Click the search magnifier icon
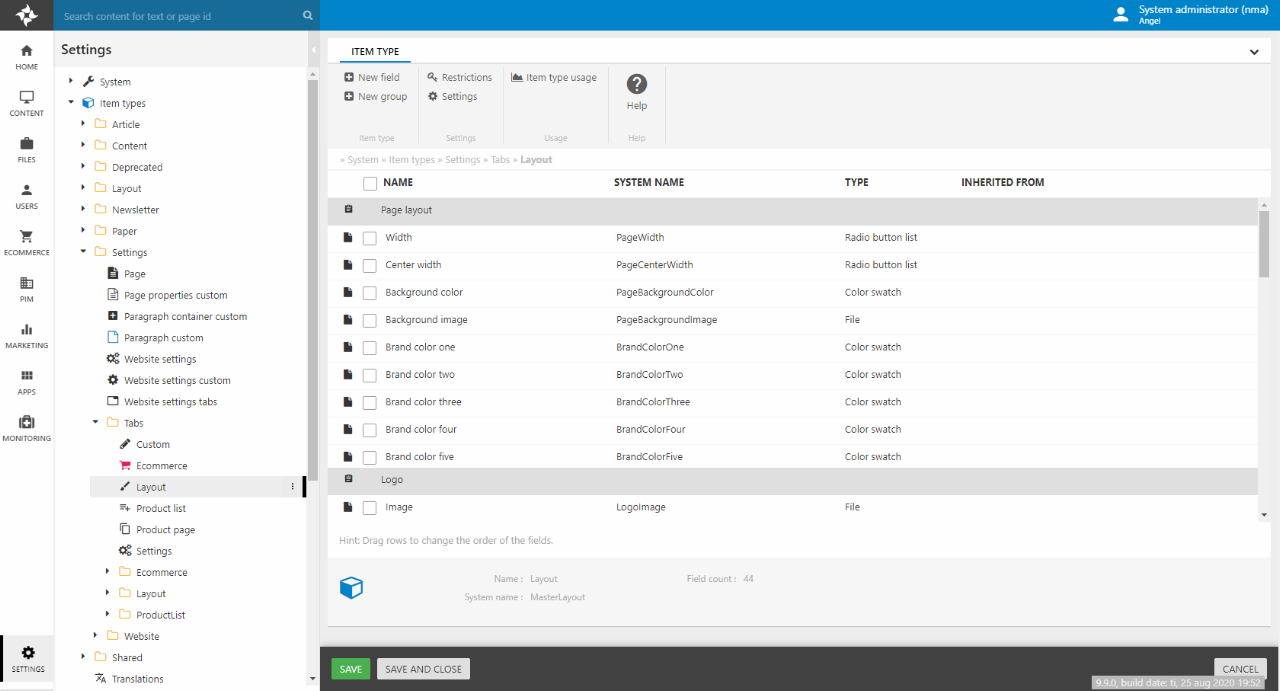This screenshot has height=691, width=1280. tap(307, 16)
